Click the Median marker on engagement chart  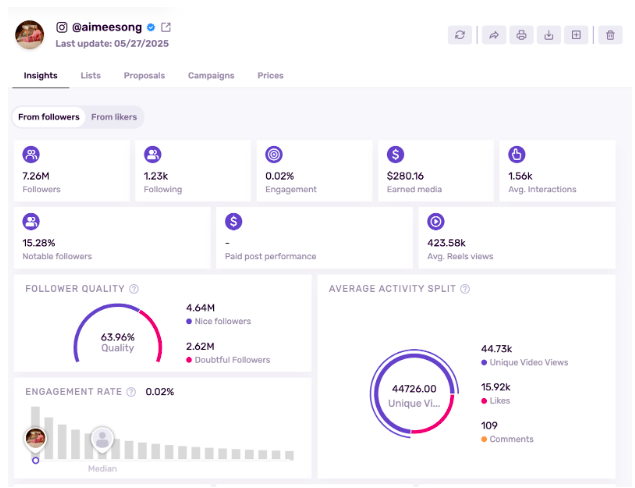coord(101,440)
